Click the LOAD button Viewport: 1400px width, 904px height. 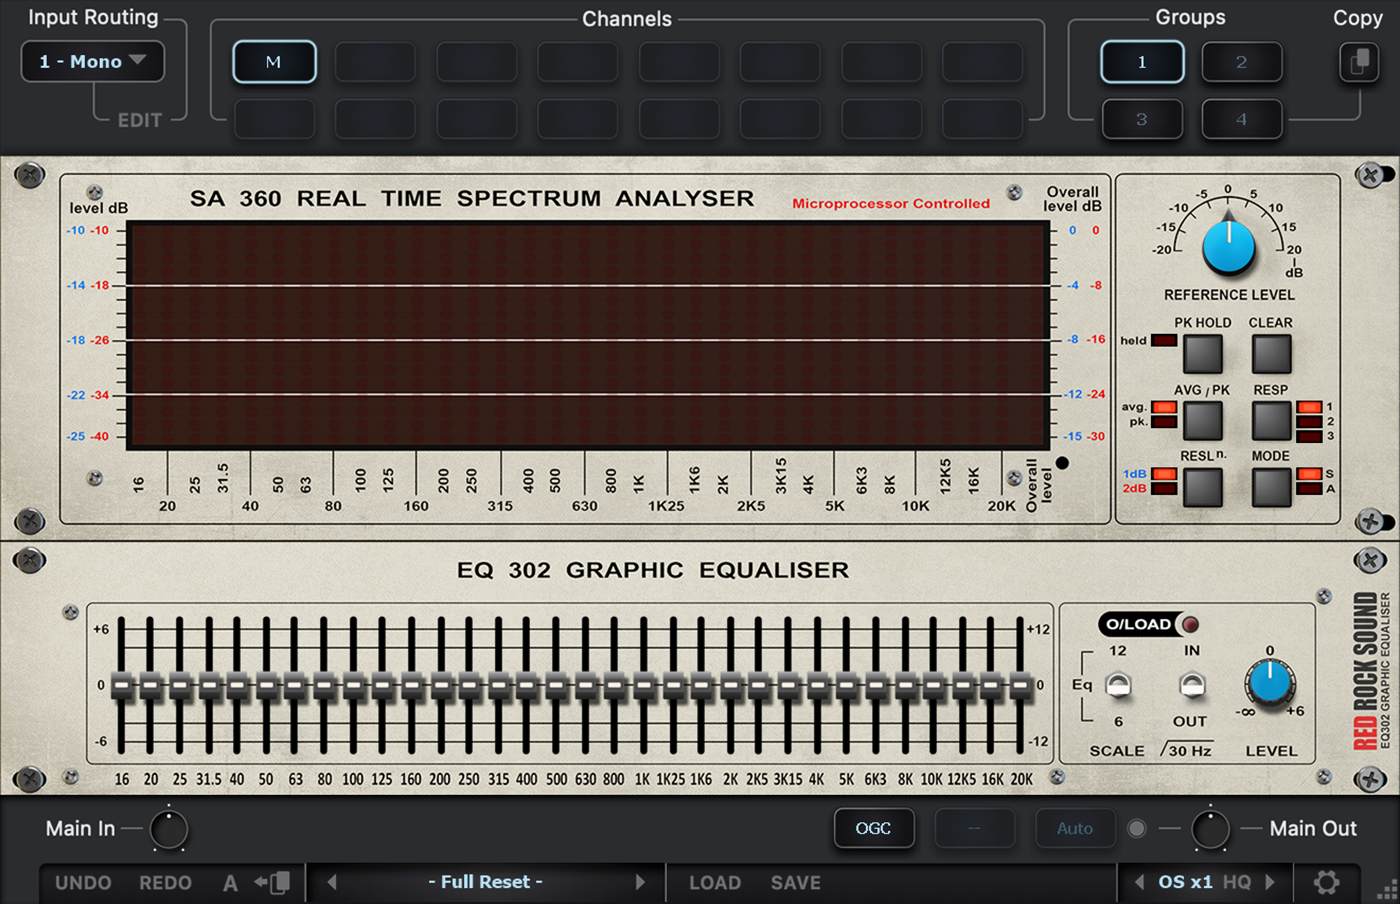(714, 882)
